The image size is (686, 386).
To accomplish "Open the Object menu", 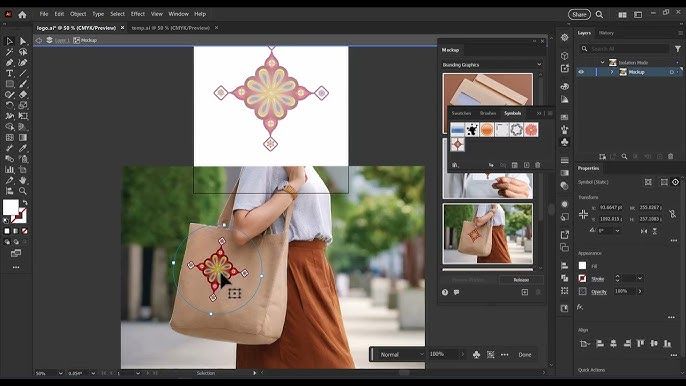I will pos(78,14).
